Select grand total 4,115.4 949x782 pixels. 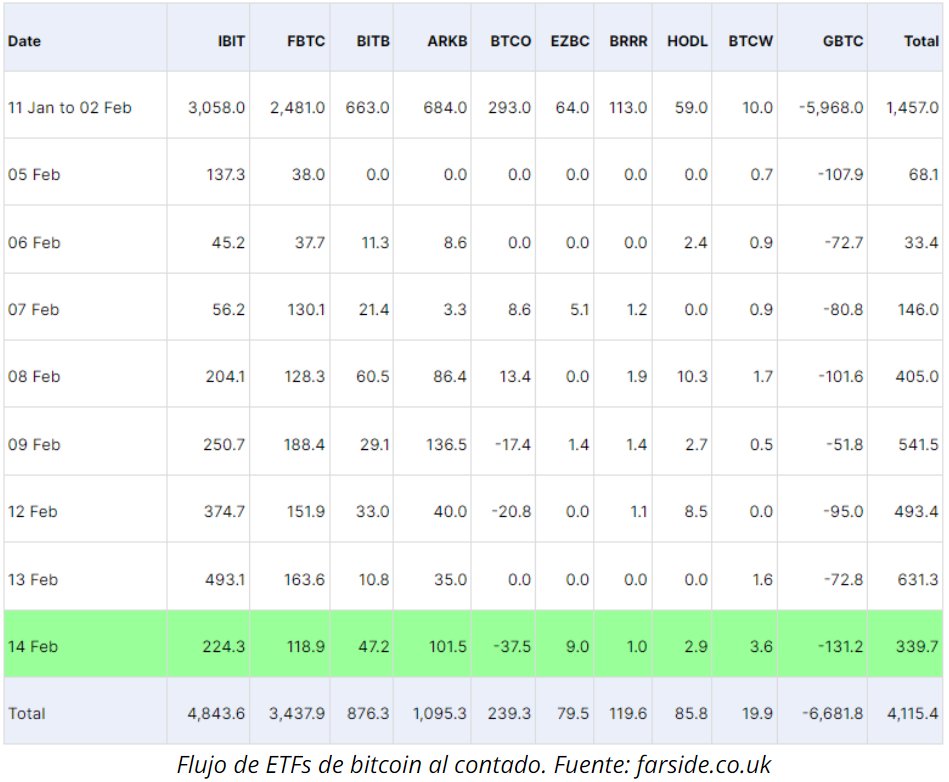click(913, 714)
